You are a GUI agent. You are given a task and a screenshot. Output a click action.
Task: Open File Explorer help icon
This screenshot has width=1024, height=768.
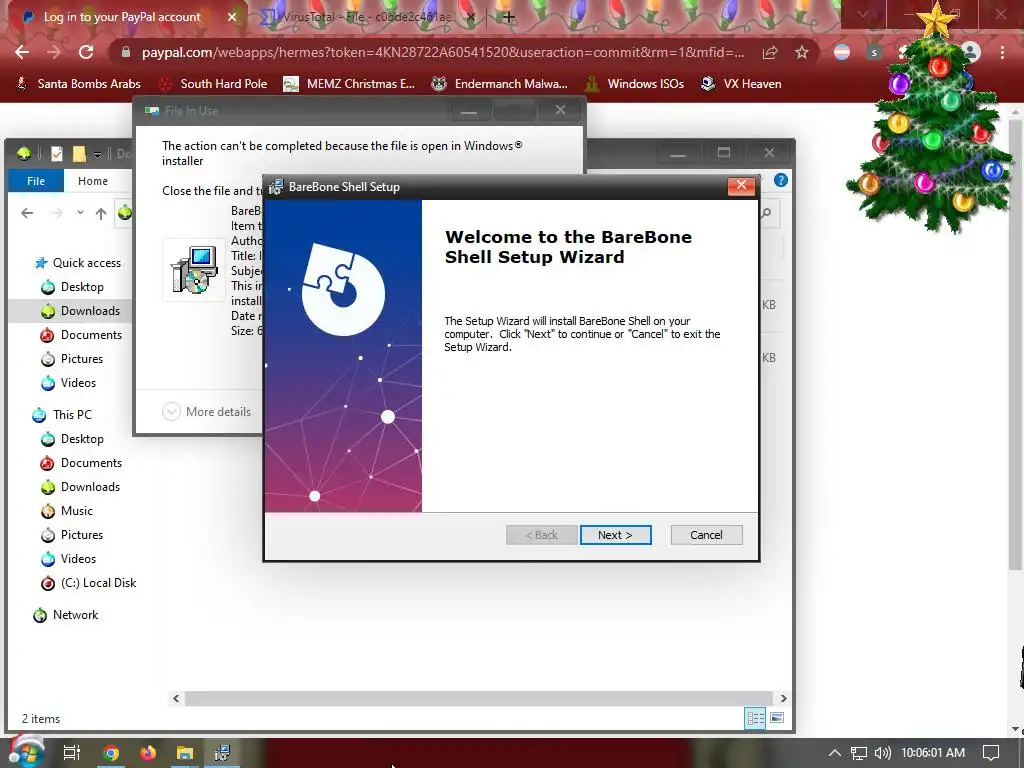click(780, 180)
